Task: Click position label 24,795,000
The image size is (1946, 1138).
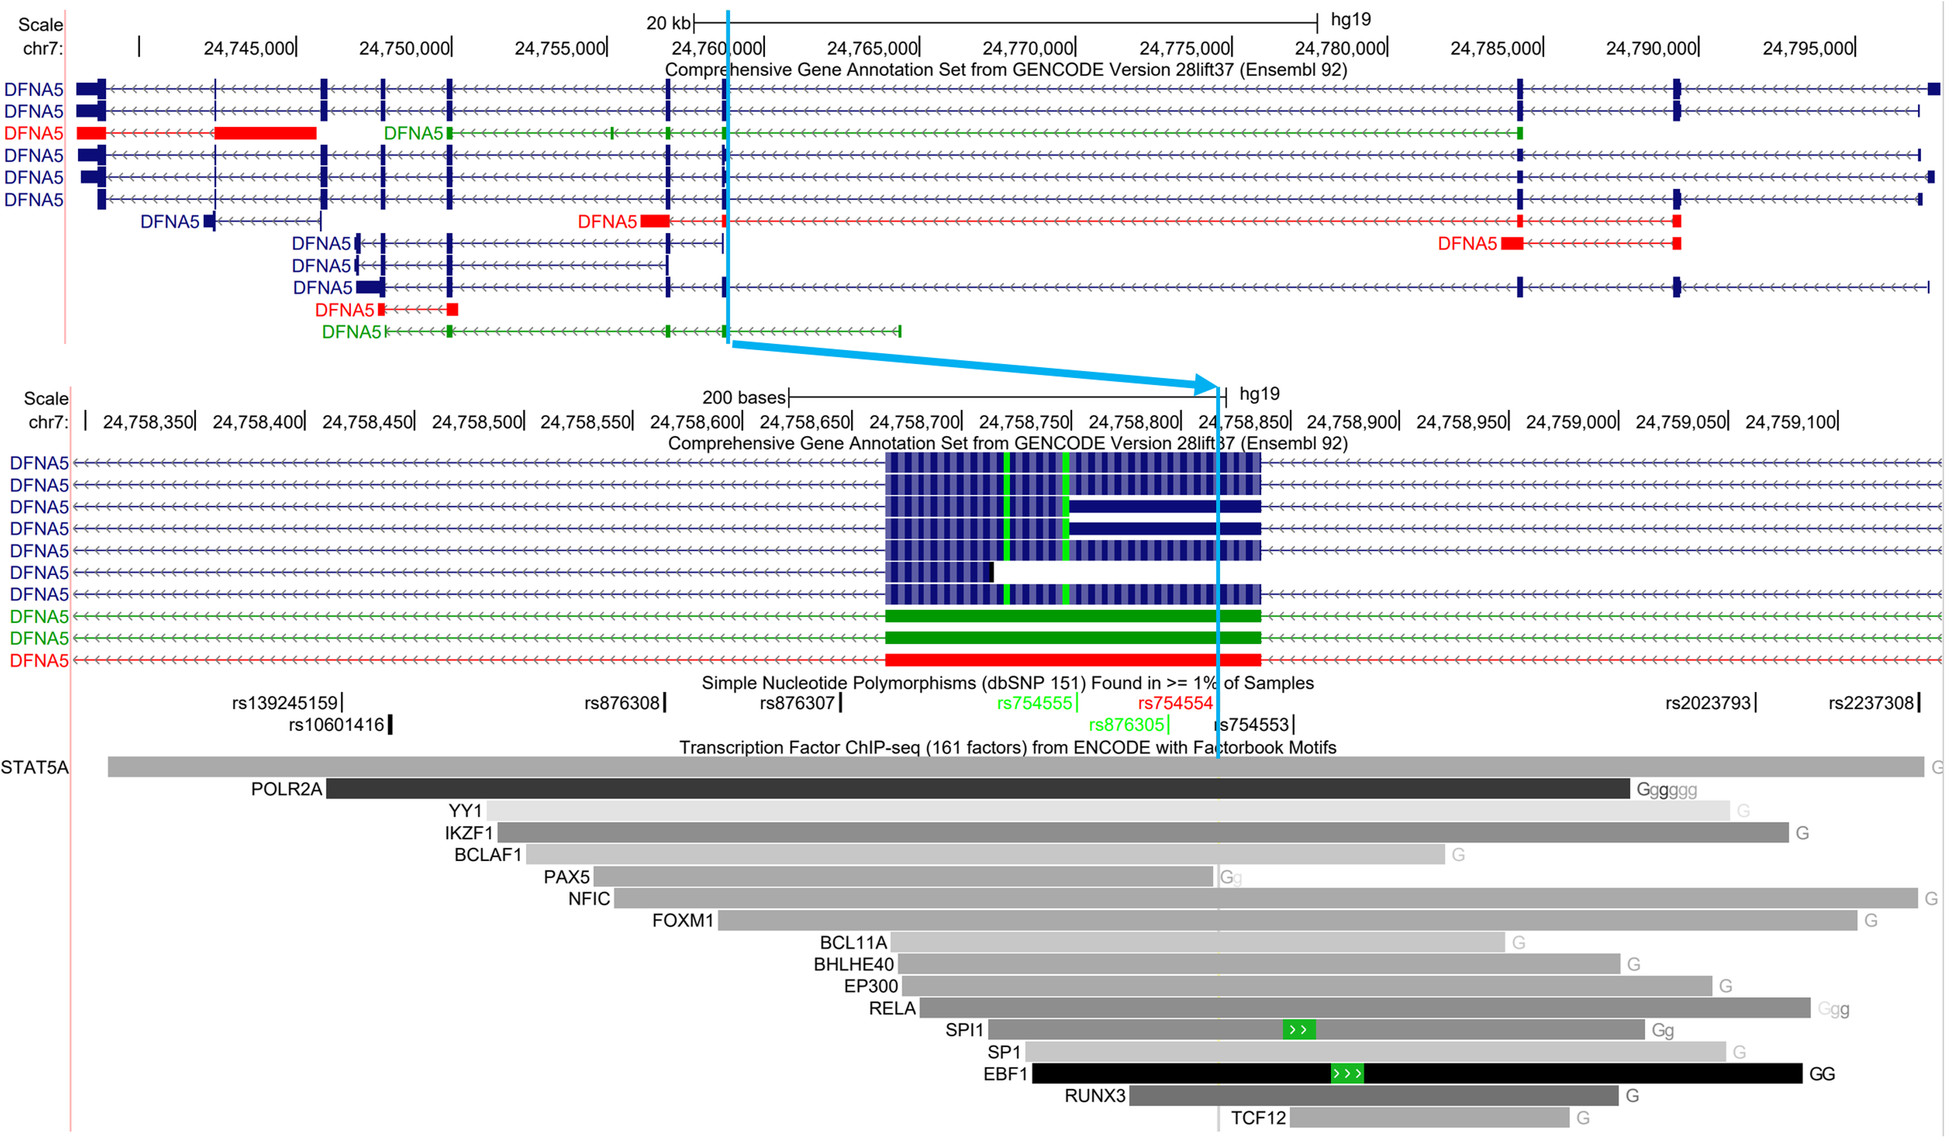Action: click(x=1808, y=48)
